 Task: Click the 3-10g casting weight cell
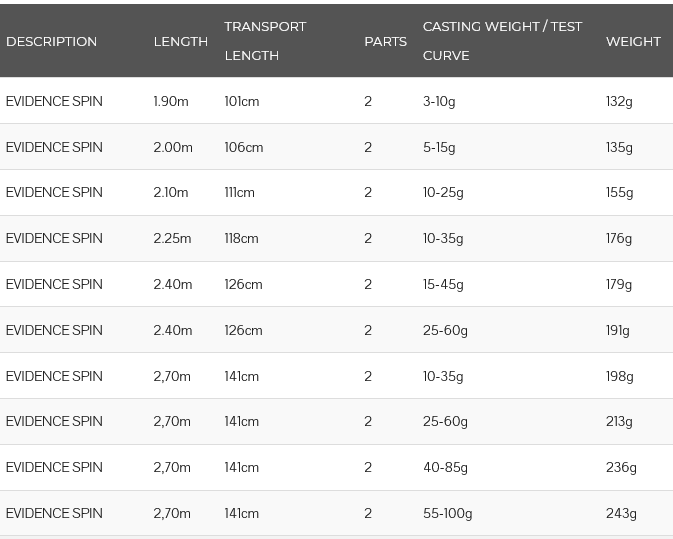pyautogui.click(x=439, y=101)
